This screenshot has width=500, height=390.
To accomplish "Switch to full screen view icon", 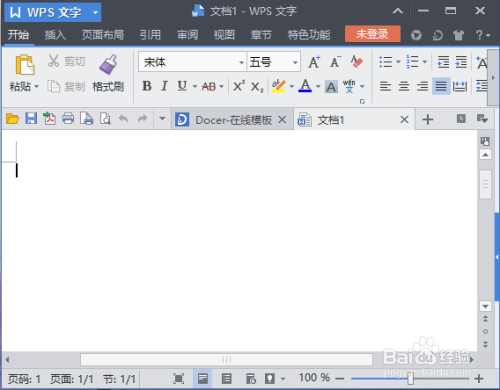I will pos(178,379).
